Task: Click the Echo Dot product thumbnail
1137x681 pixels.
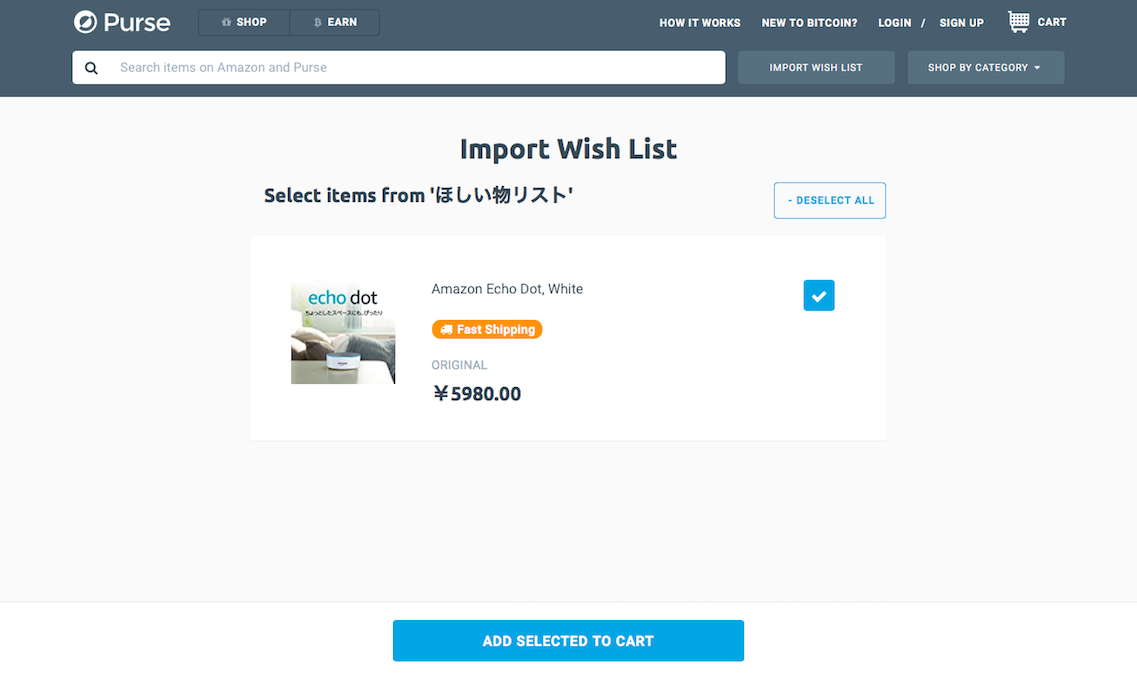Action: tap(343, 333)
